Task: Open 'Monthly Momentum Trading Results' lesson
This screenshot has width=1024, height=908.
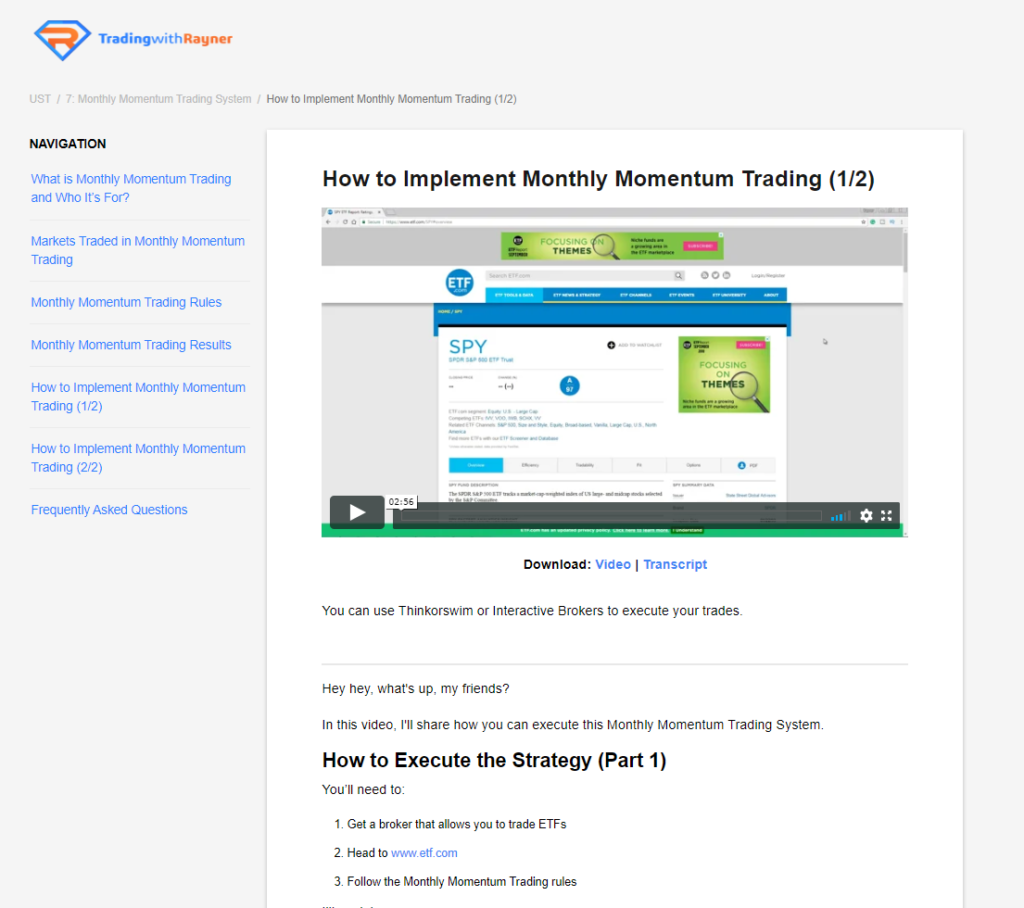Action: pyautogui.click(x=131, y=345)
